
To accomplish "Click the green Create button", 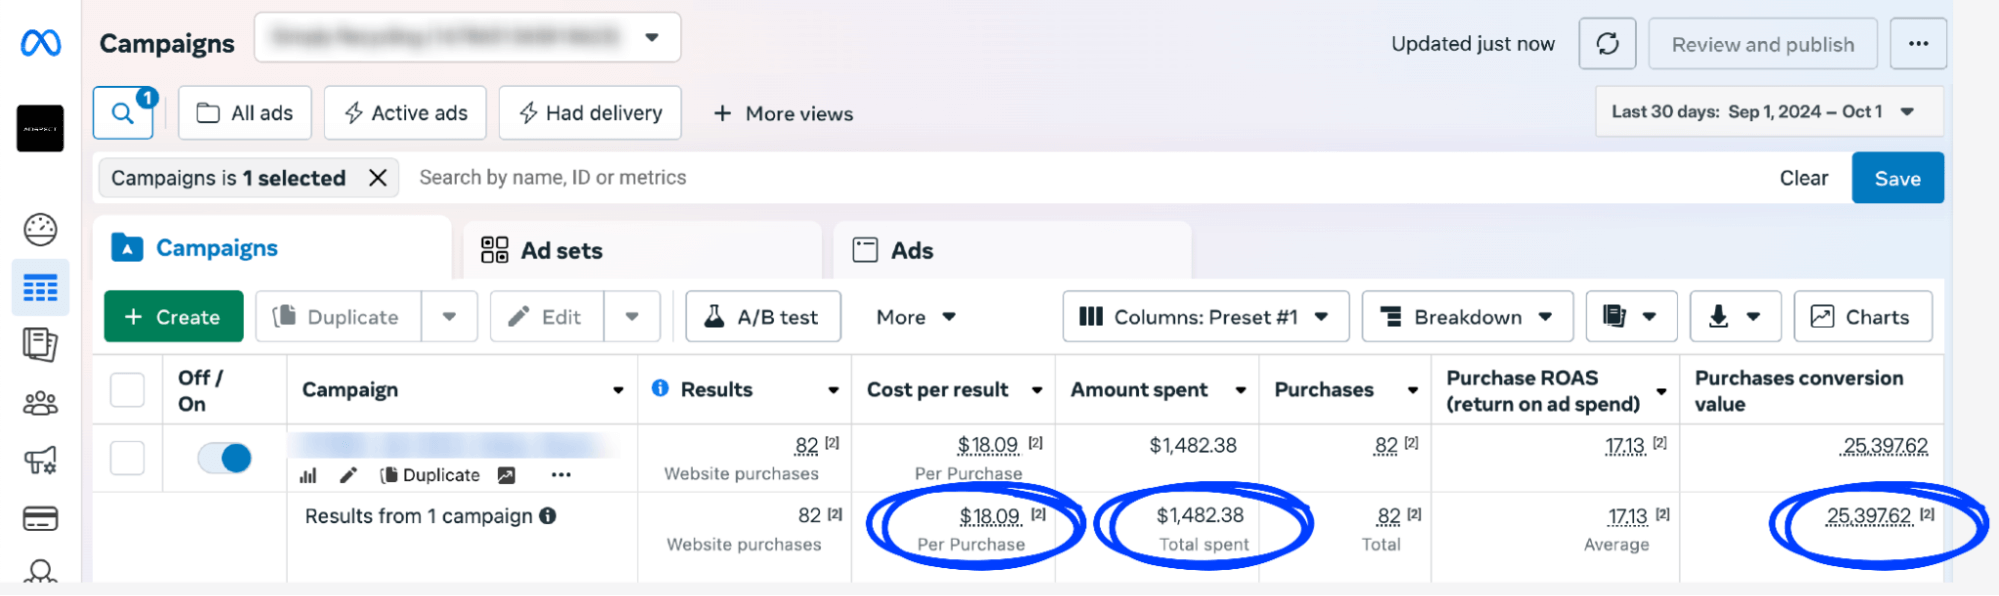I will coord(173,317).
